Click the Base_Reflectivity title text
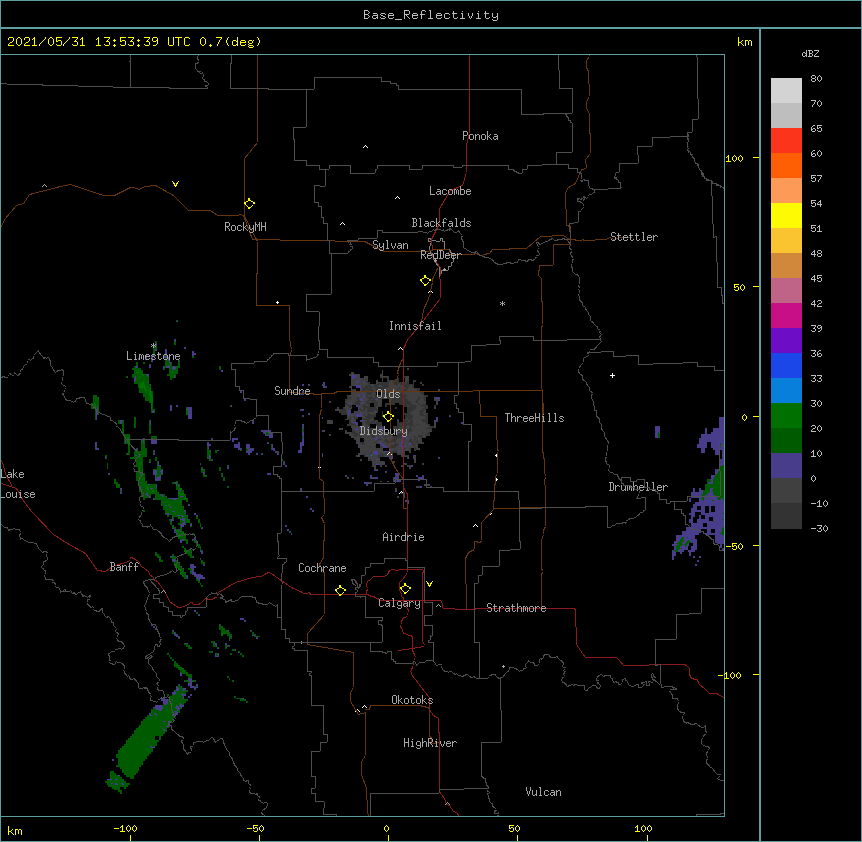The width and height of the screenshot is (862, 842). (x=431, y=15)
